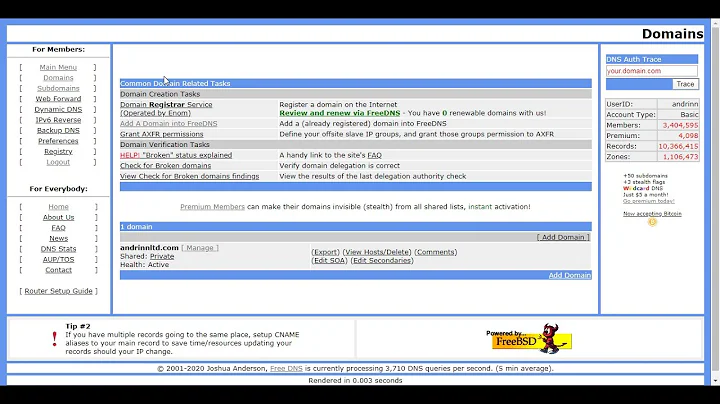720x404 pixels.
Task: Click Check for Broken domains
Action: click(x=165, y=166)
